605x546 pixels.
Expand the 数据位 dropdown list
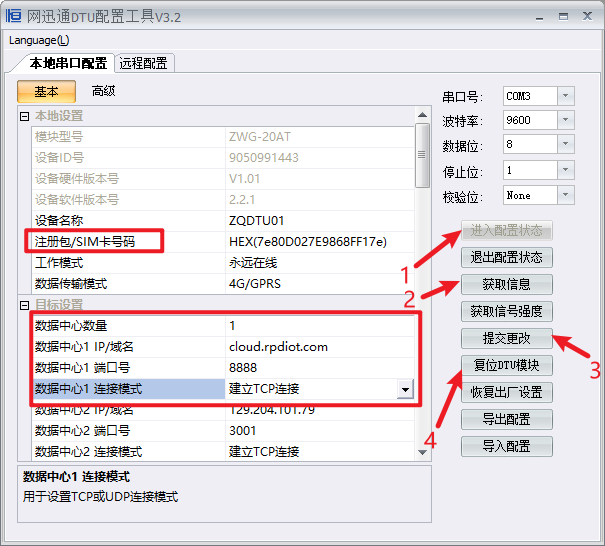tap(566, 144)
